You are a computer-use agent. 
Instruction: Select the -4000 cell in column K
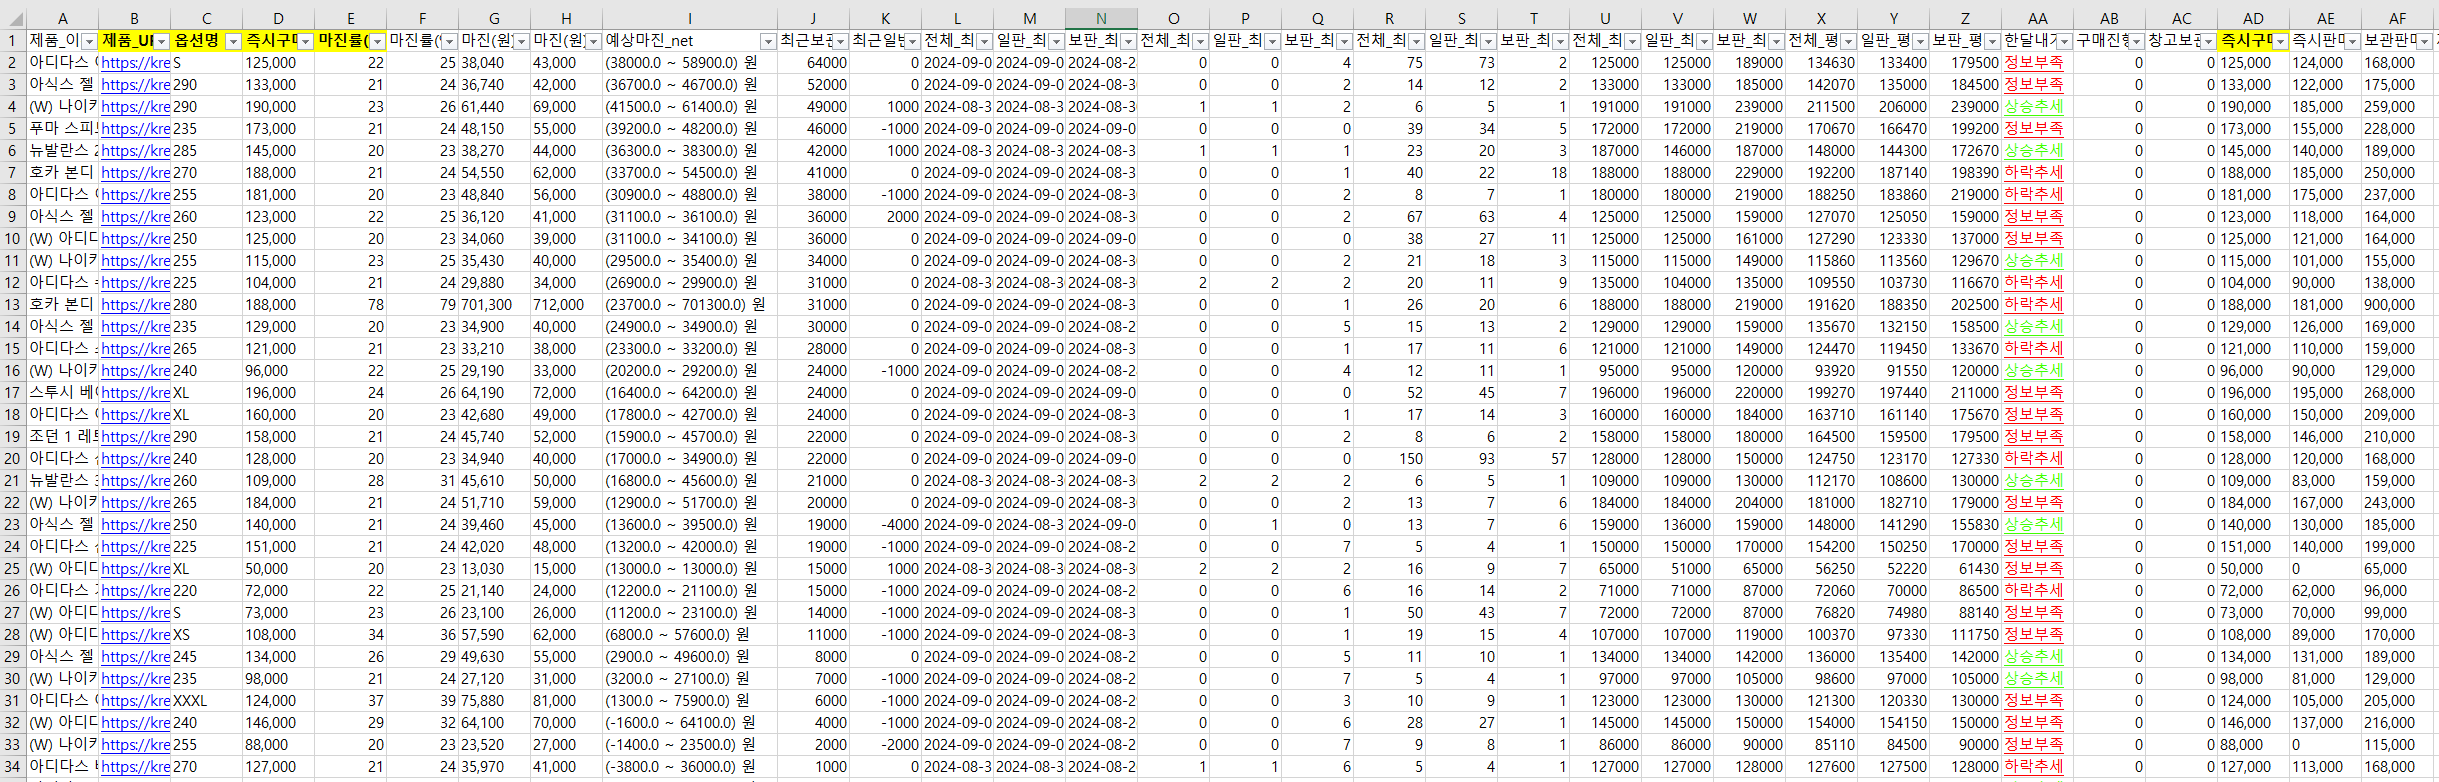point(885,525)
